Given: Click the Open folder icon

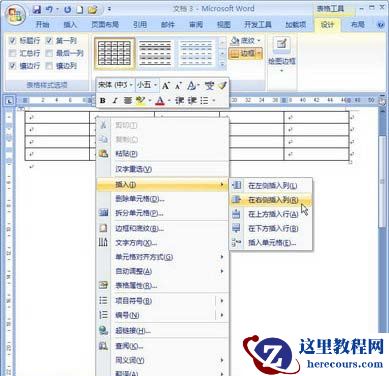Looking at the screenshot, I should 92,10.
